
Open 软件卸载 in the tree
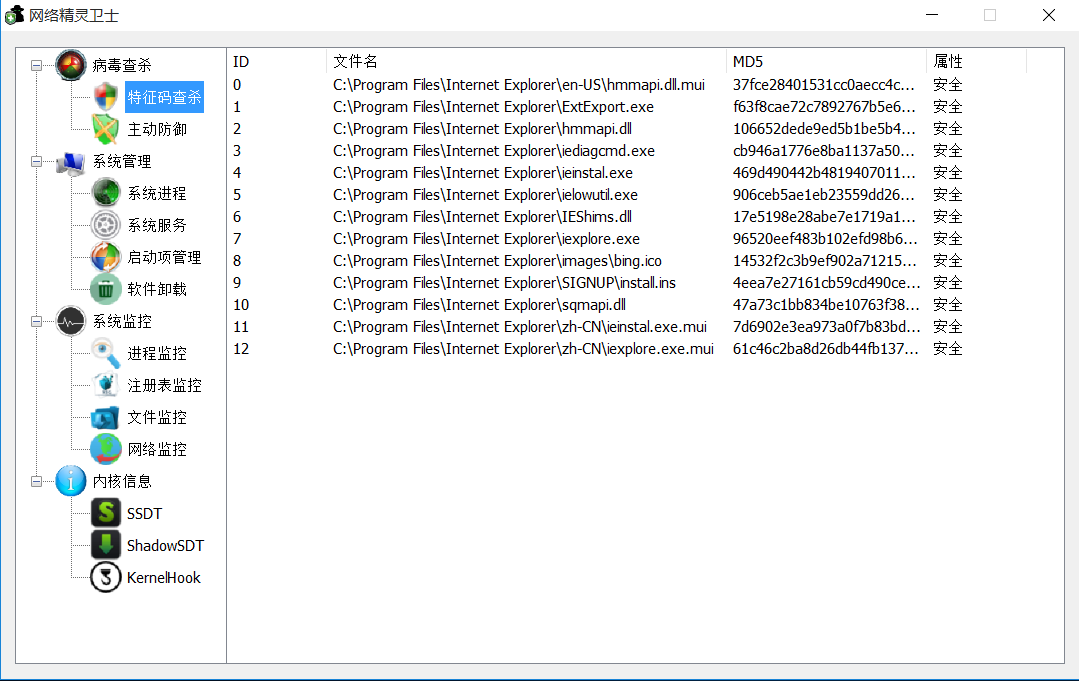coord(157,289)
